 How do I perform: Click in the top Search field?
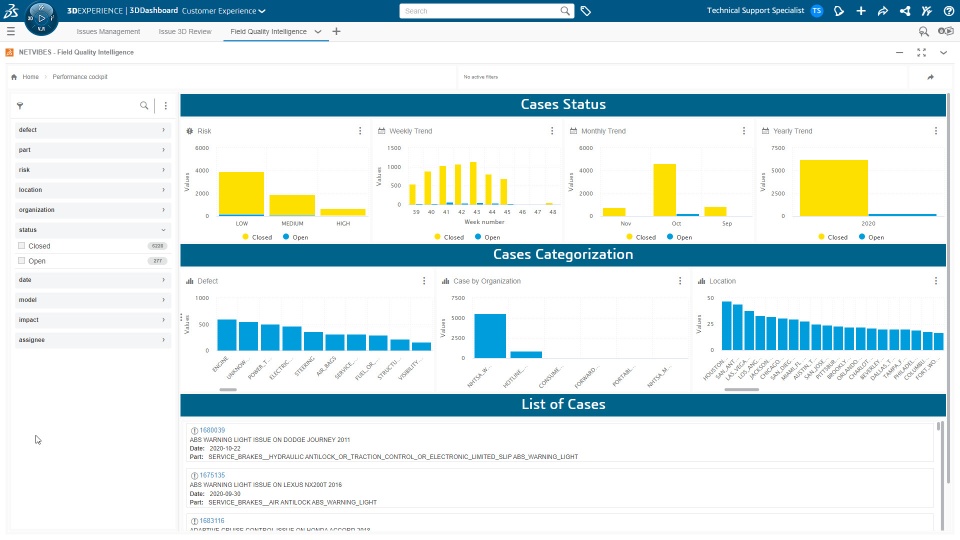point(481,11)
